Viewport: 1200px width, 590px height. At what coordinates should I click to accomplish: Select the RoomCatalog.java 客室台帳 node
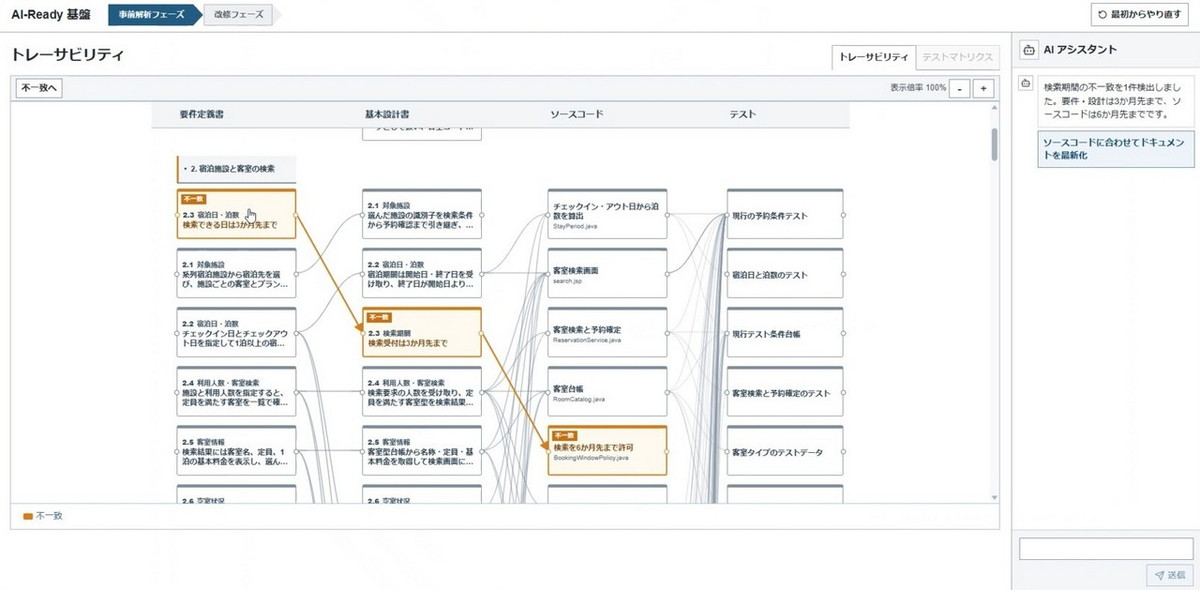pyautogui.click(x=607, y=392)
